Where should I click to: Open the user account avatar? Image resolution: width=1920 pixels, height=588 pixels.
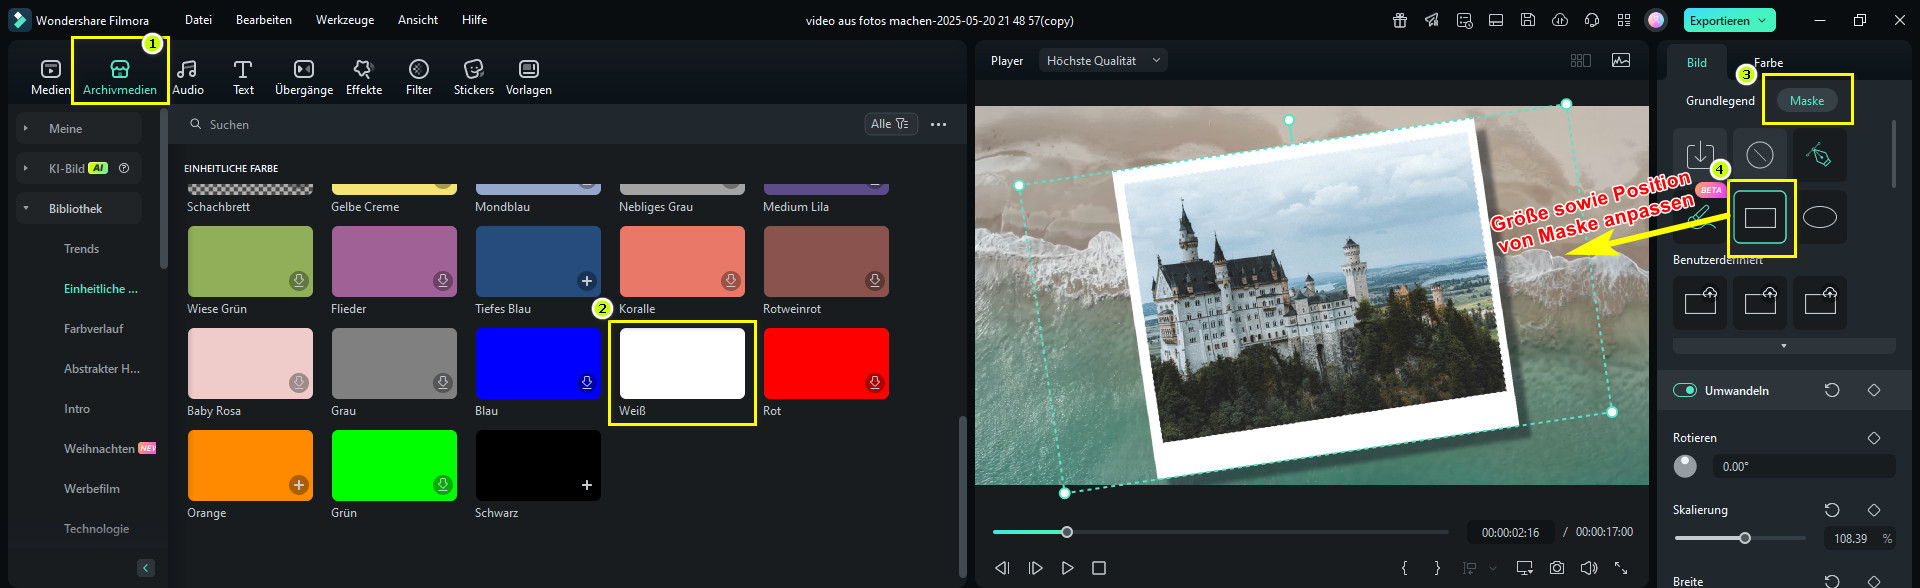tap(1656, 20)
